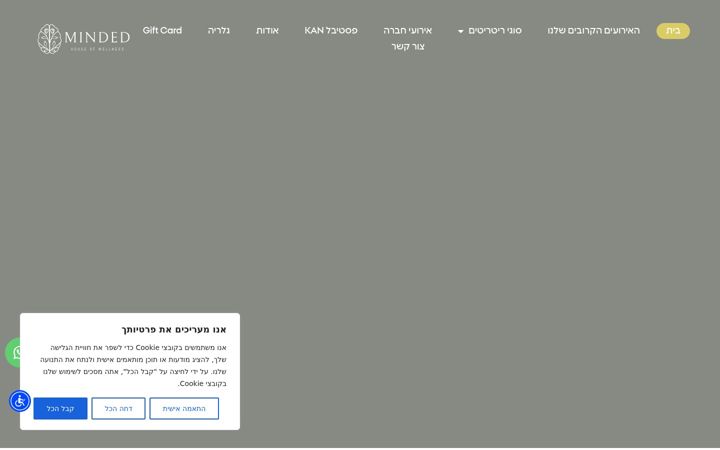Screen dimensions: 720x450
Task: Click the cookie banner paragraph text ending בקובצי Cookie.
Action: (133, 366)
